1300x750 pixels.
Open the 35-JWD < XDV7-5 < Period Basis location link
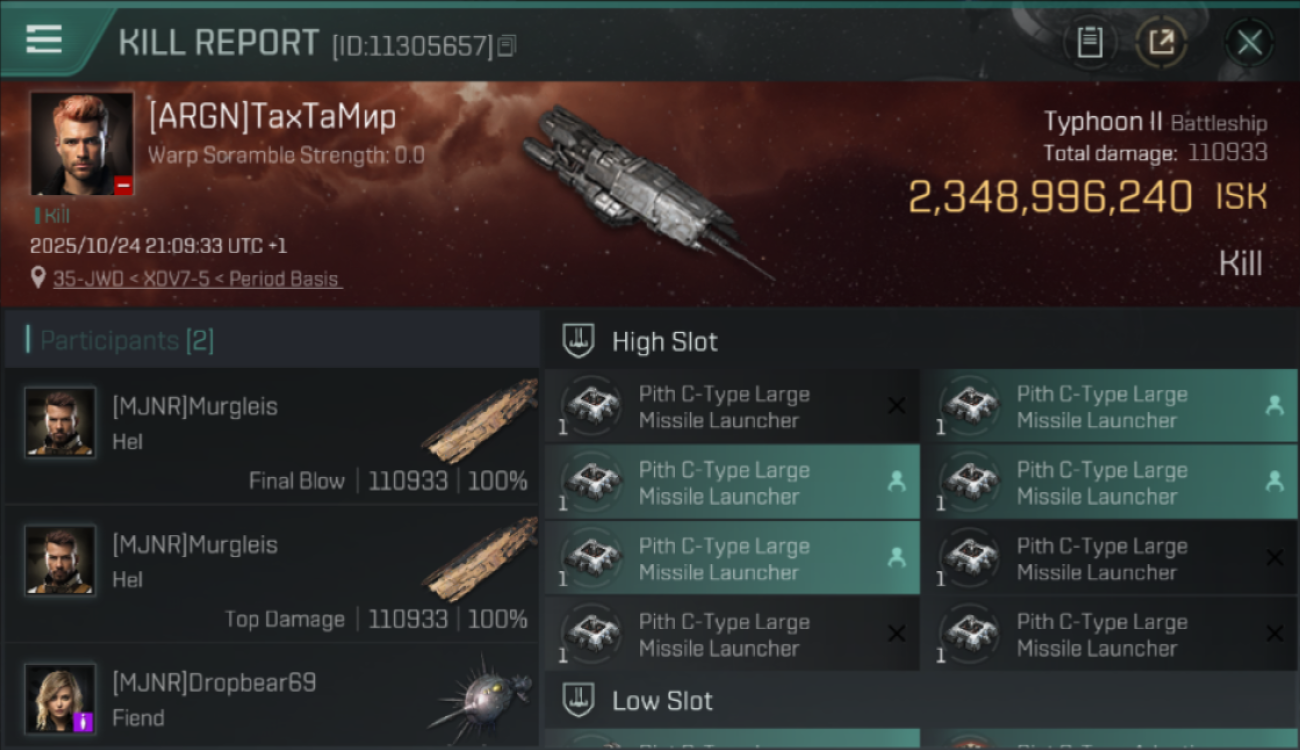[x=197, y=279]
